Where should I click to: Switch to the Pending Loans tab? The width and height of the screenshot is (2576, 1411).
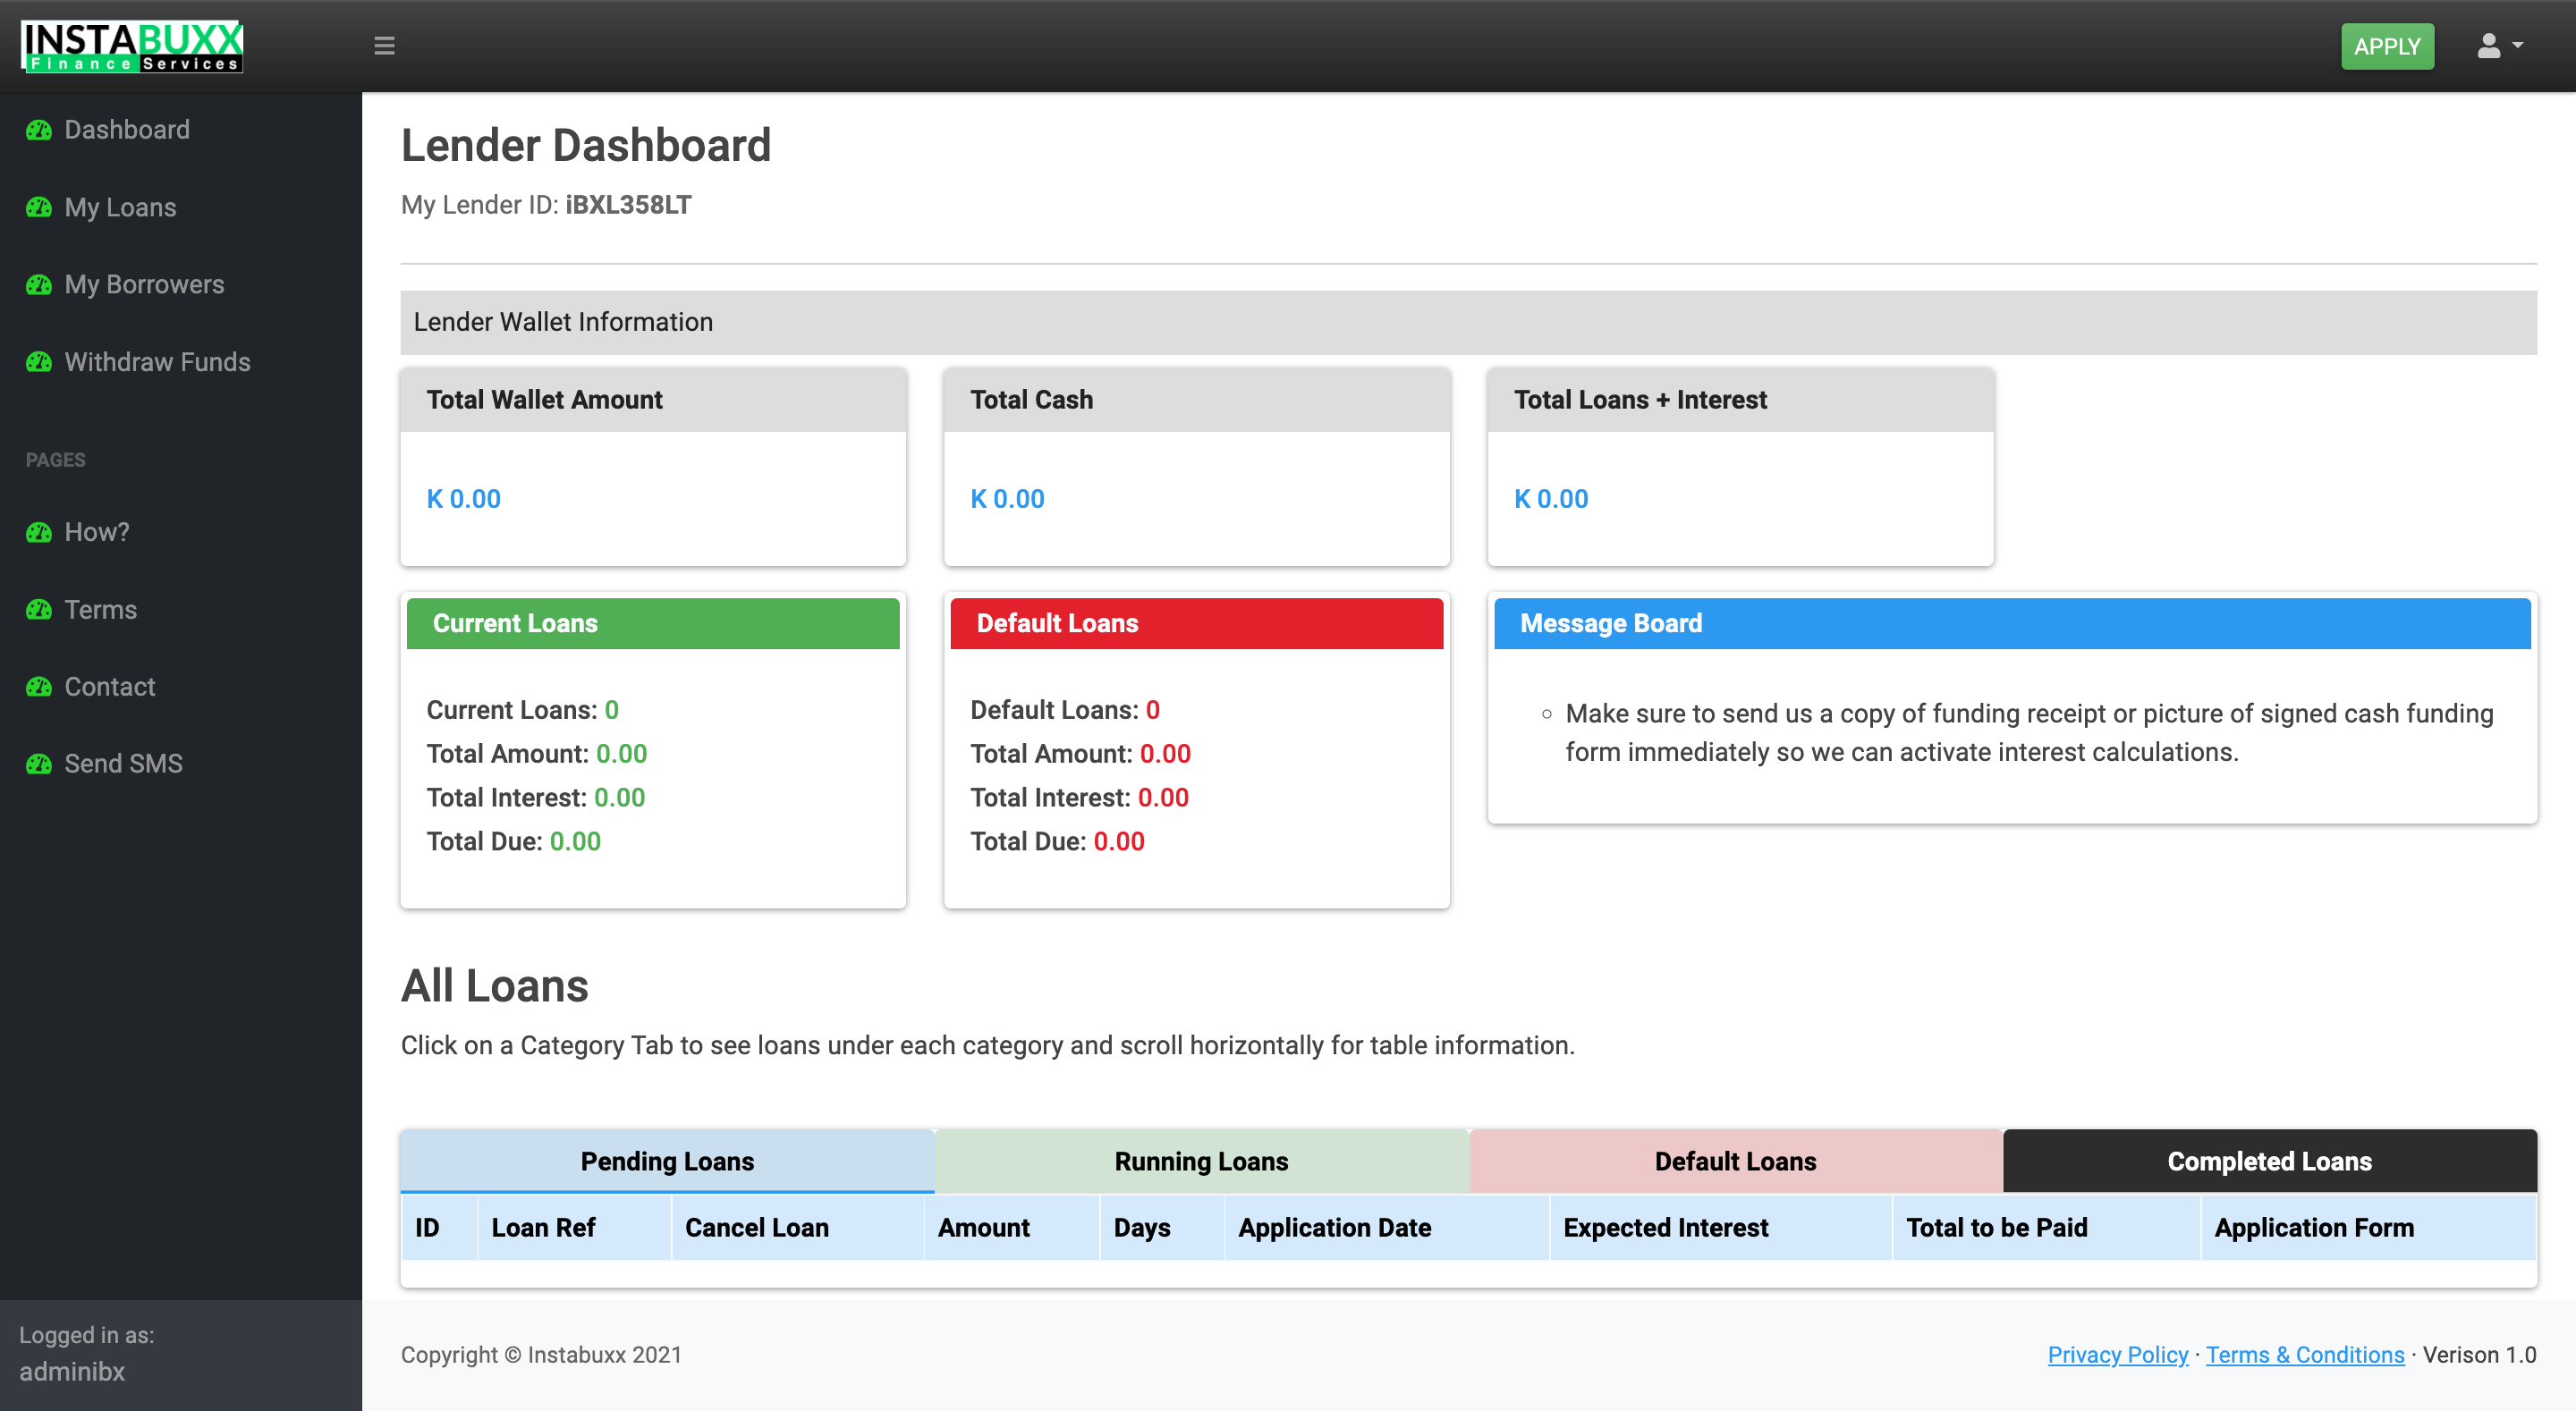[667, 1161]
